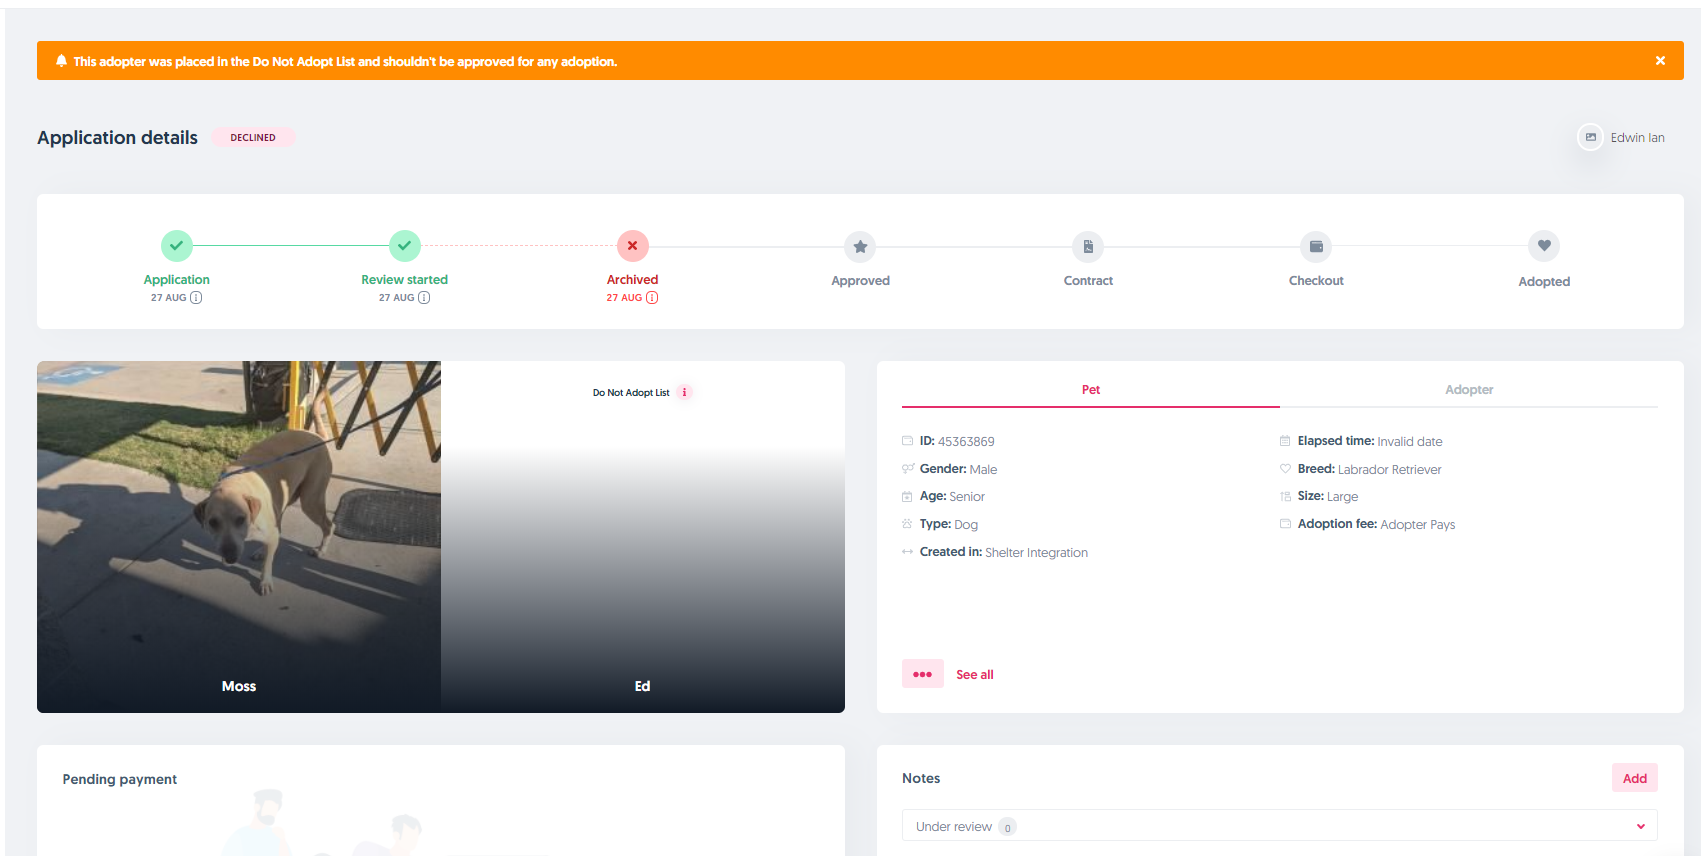Click the Contract document step icon
The width and height of the screenshot is (1701, 856).
click(1088, 246)
